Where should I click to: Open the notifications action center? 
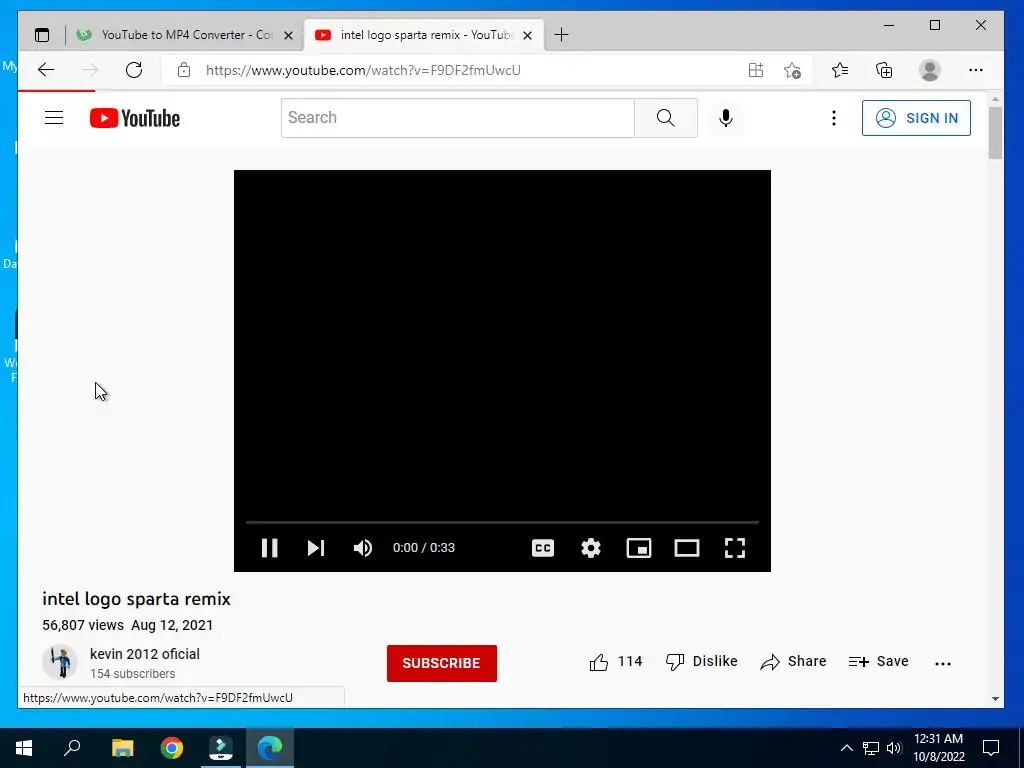click(x=991, y=748)
